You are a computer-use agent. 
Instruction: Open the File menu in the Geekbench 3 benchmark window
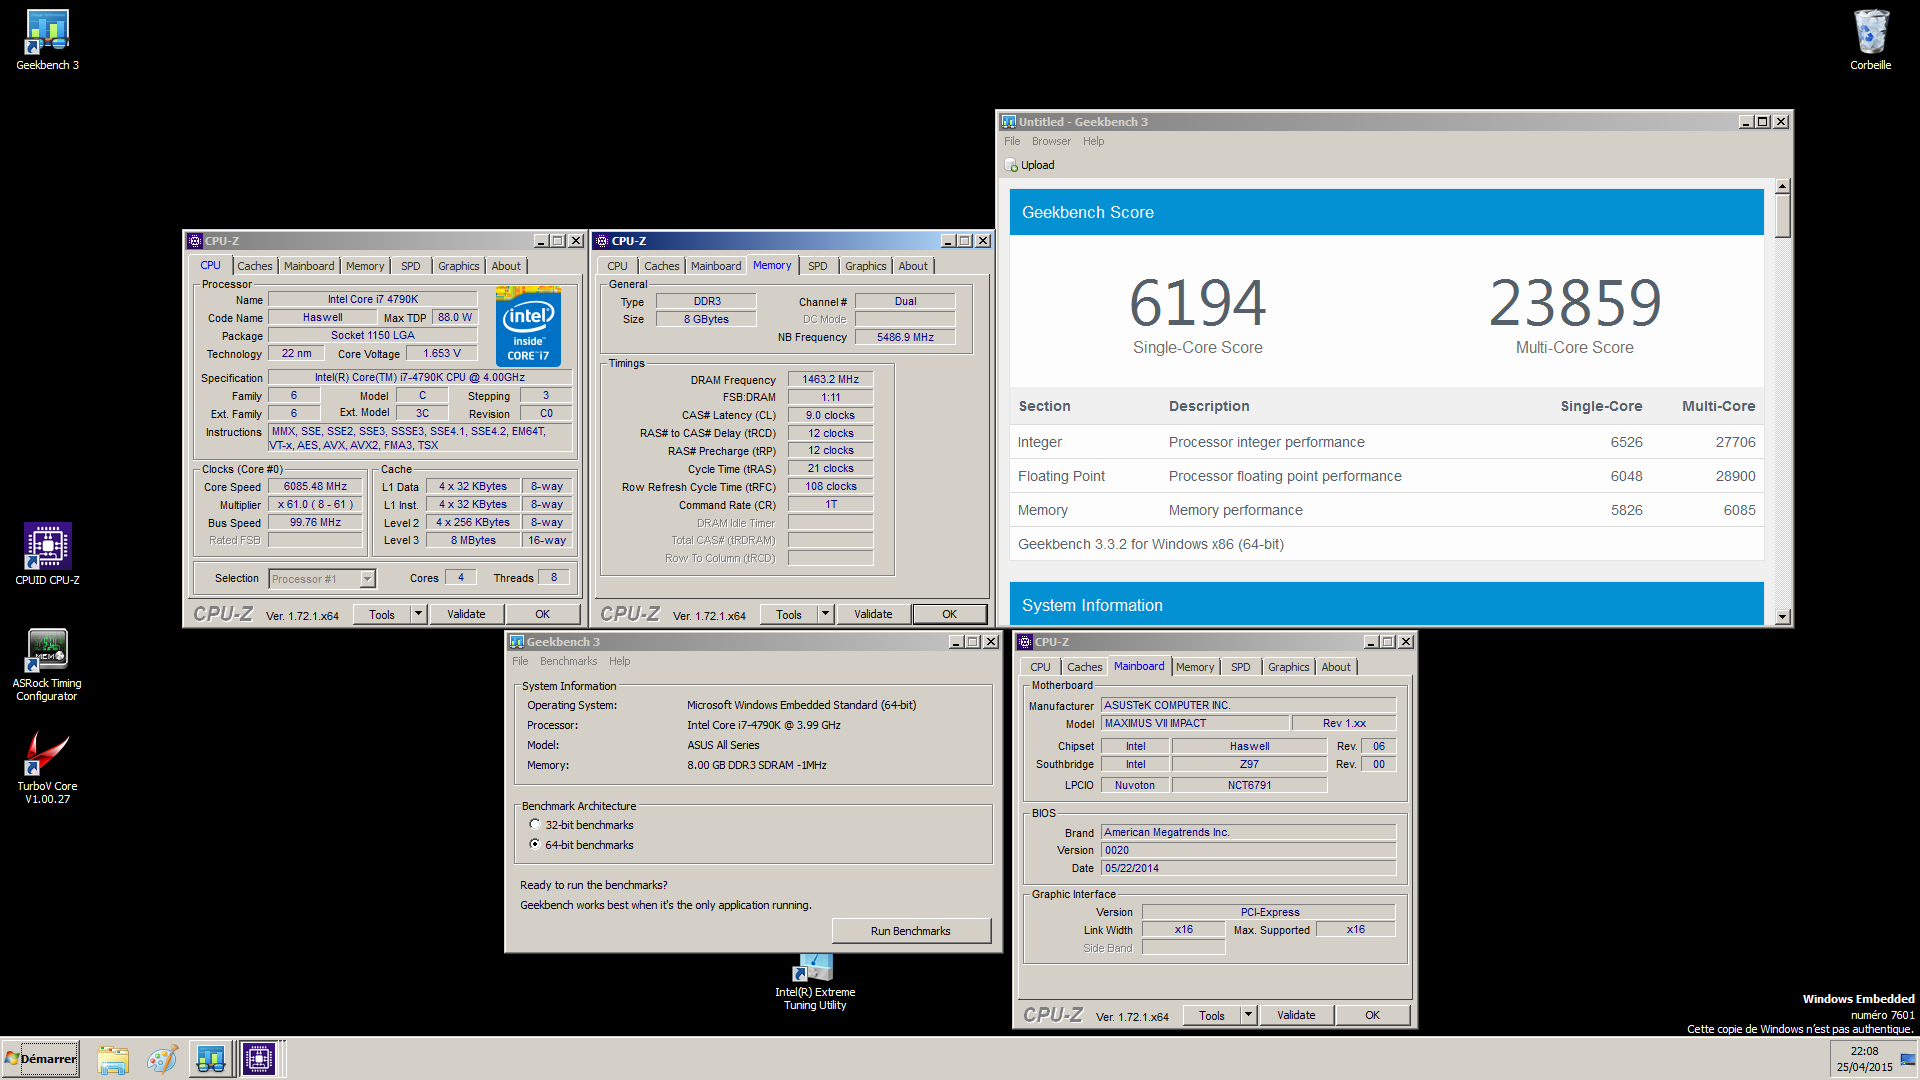pyautogui.click(x=520, y=661)
